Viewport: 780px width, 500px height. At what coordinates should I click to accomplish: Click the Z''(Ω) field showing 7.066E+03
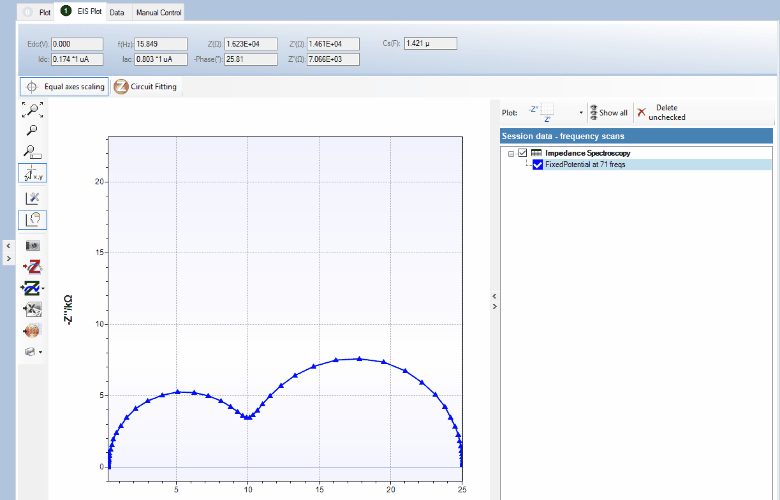click(333, 59)
